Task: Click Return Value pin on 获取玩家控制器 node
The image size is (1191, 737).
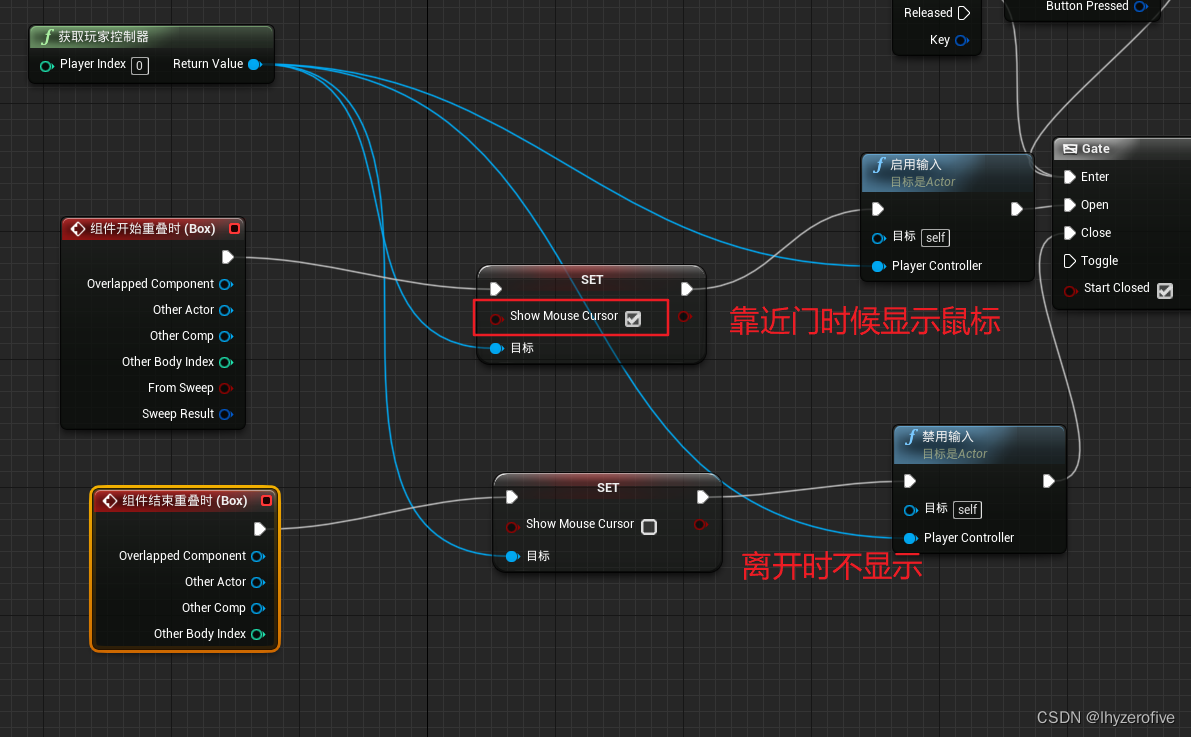Action: pyautogui.click(x=256, y=63)
